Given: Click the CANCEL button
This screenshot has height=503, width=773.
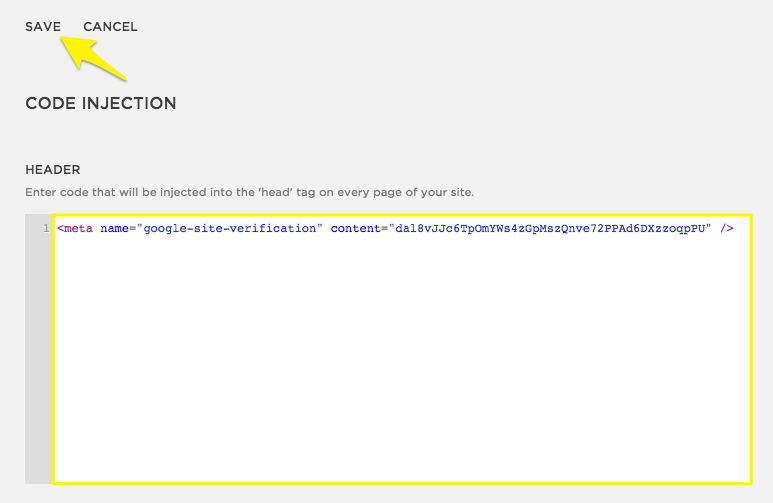Looking at the screenshot, I should coord(110,27).
